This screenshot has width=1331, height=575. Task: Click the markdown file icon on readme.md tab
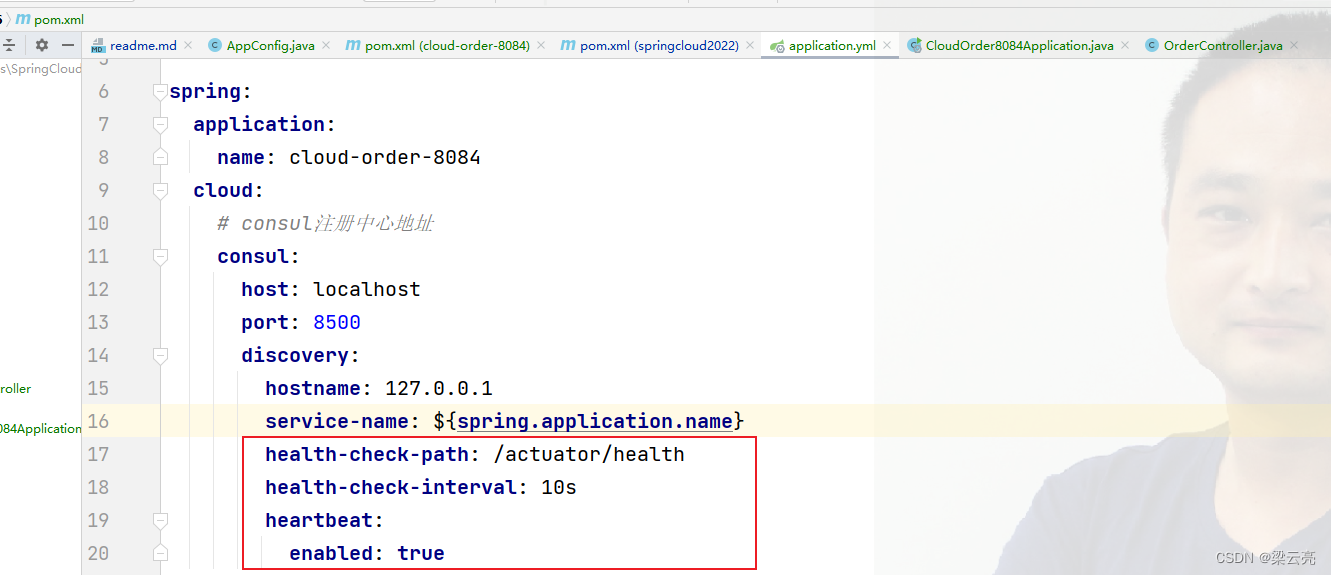pyautogui.click(x=98, y=46)
